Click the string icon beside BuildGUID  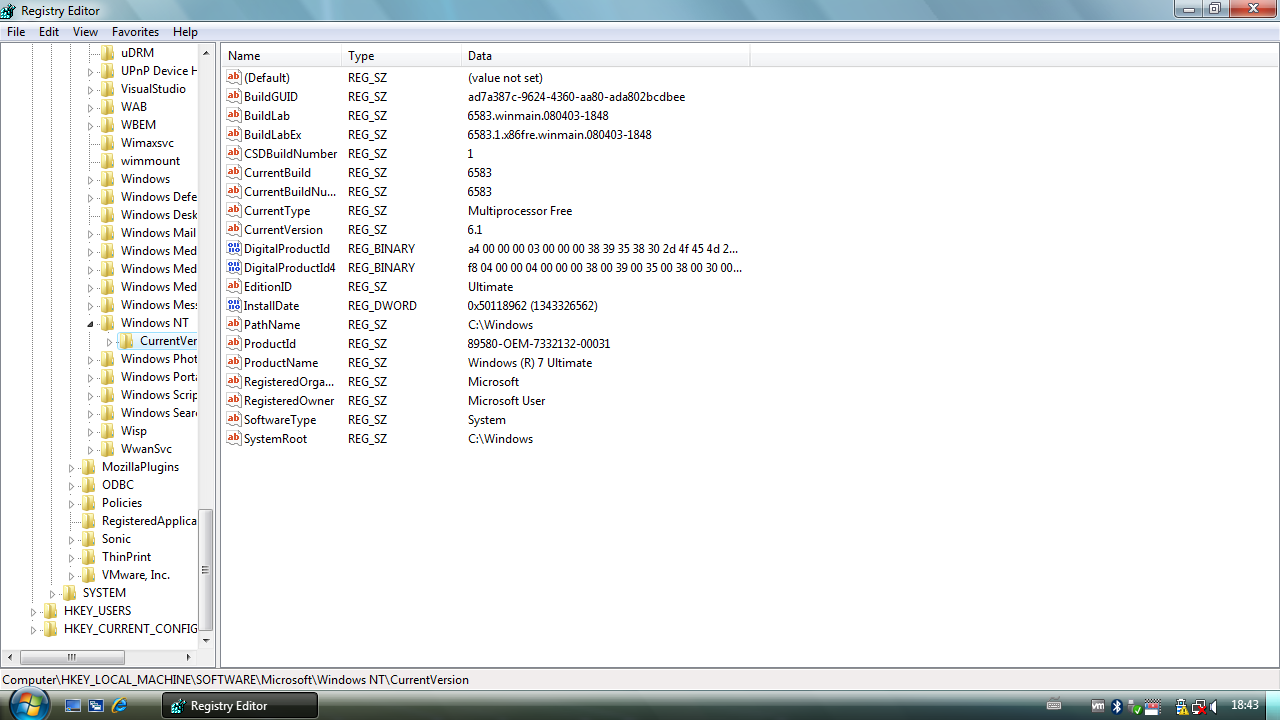pyautogui.click(x=234, y=97)
